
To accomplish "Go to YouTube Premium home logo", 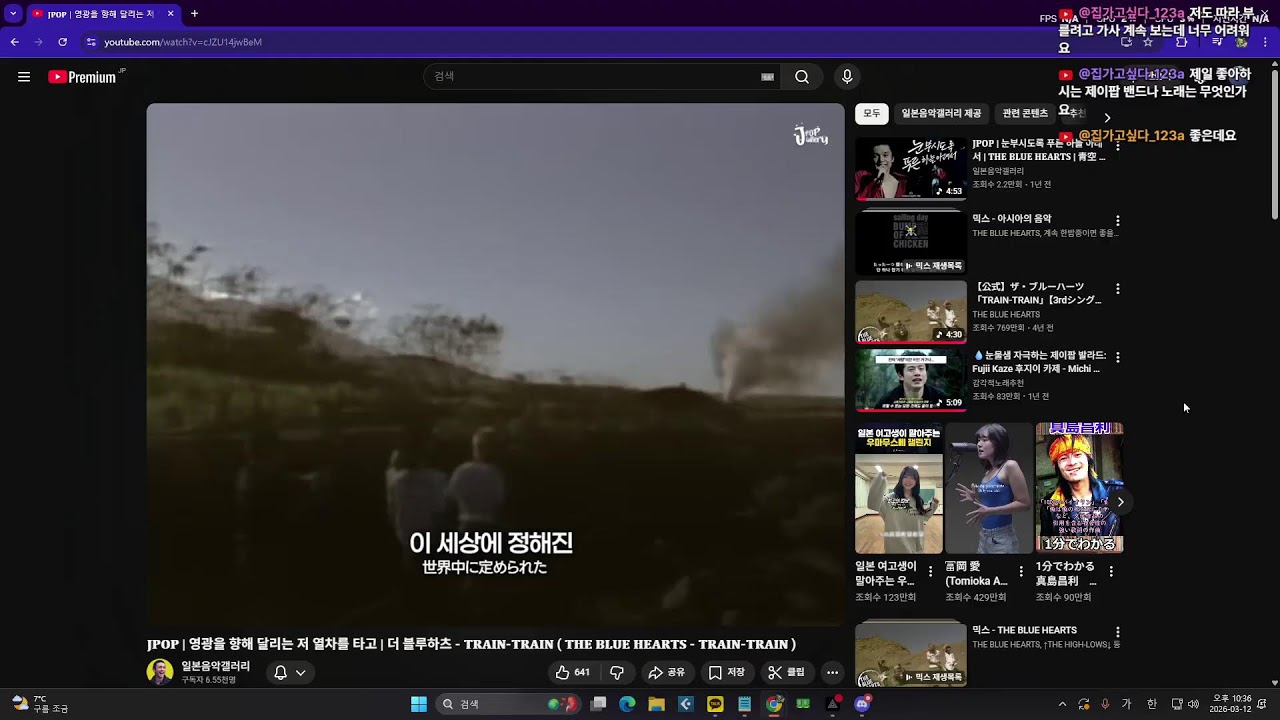I will tap(83, 77).
